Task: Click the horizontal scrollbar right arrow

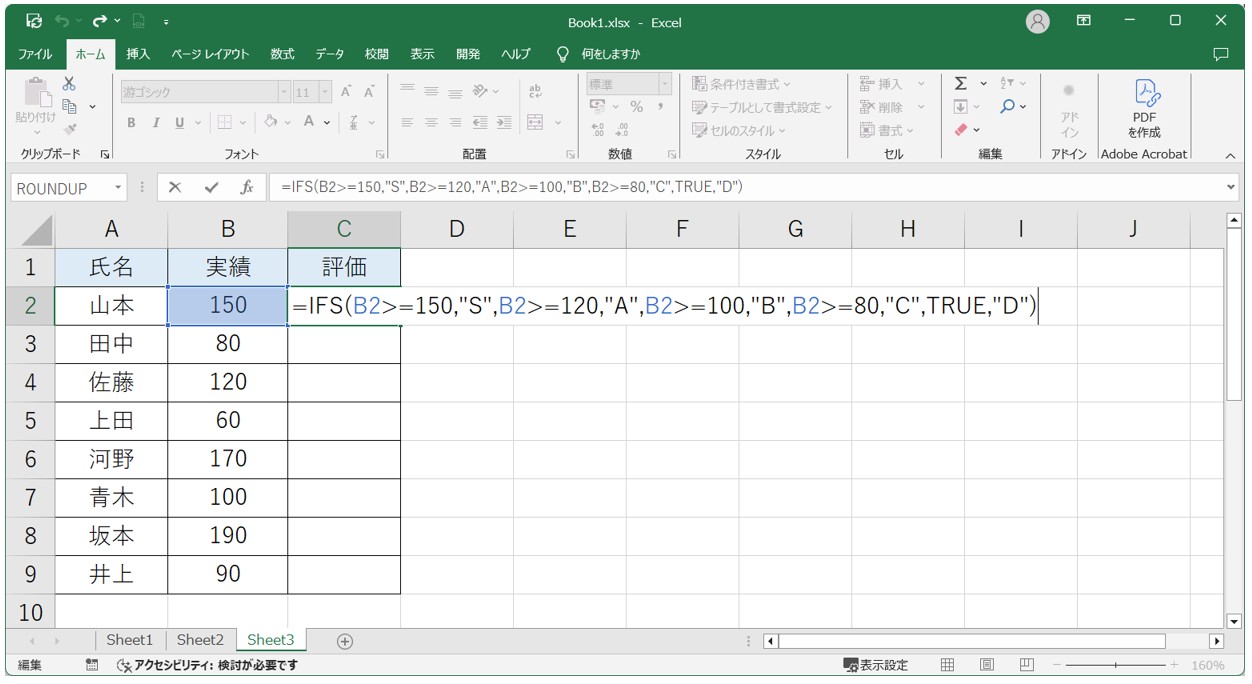Action: (1216, 641)
